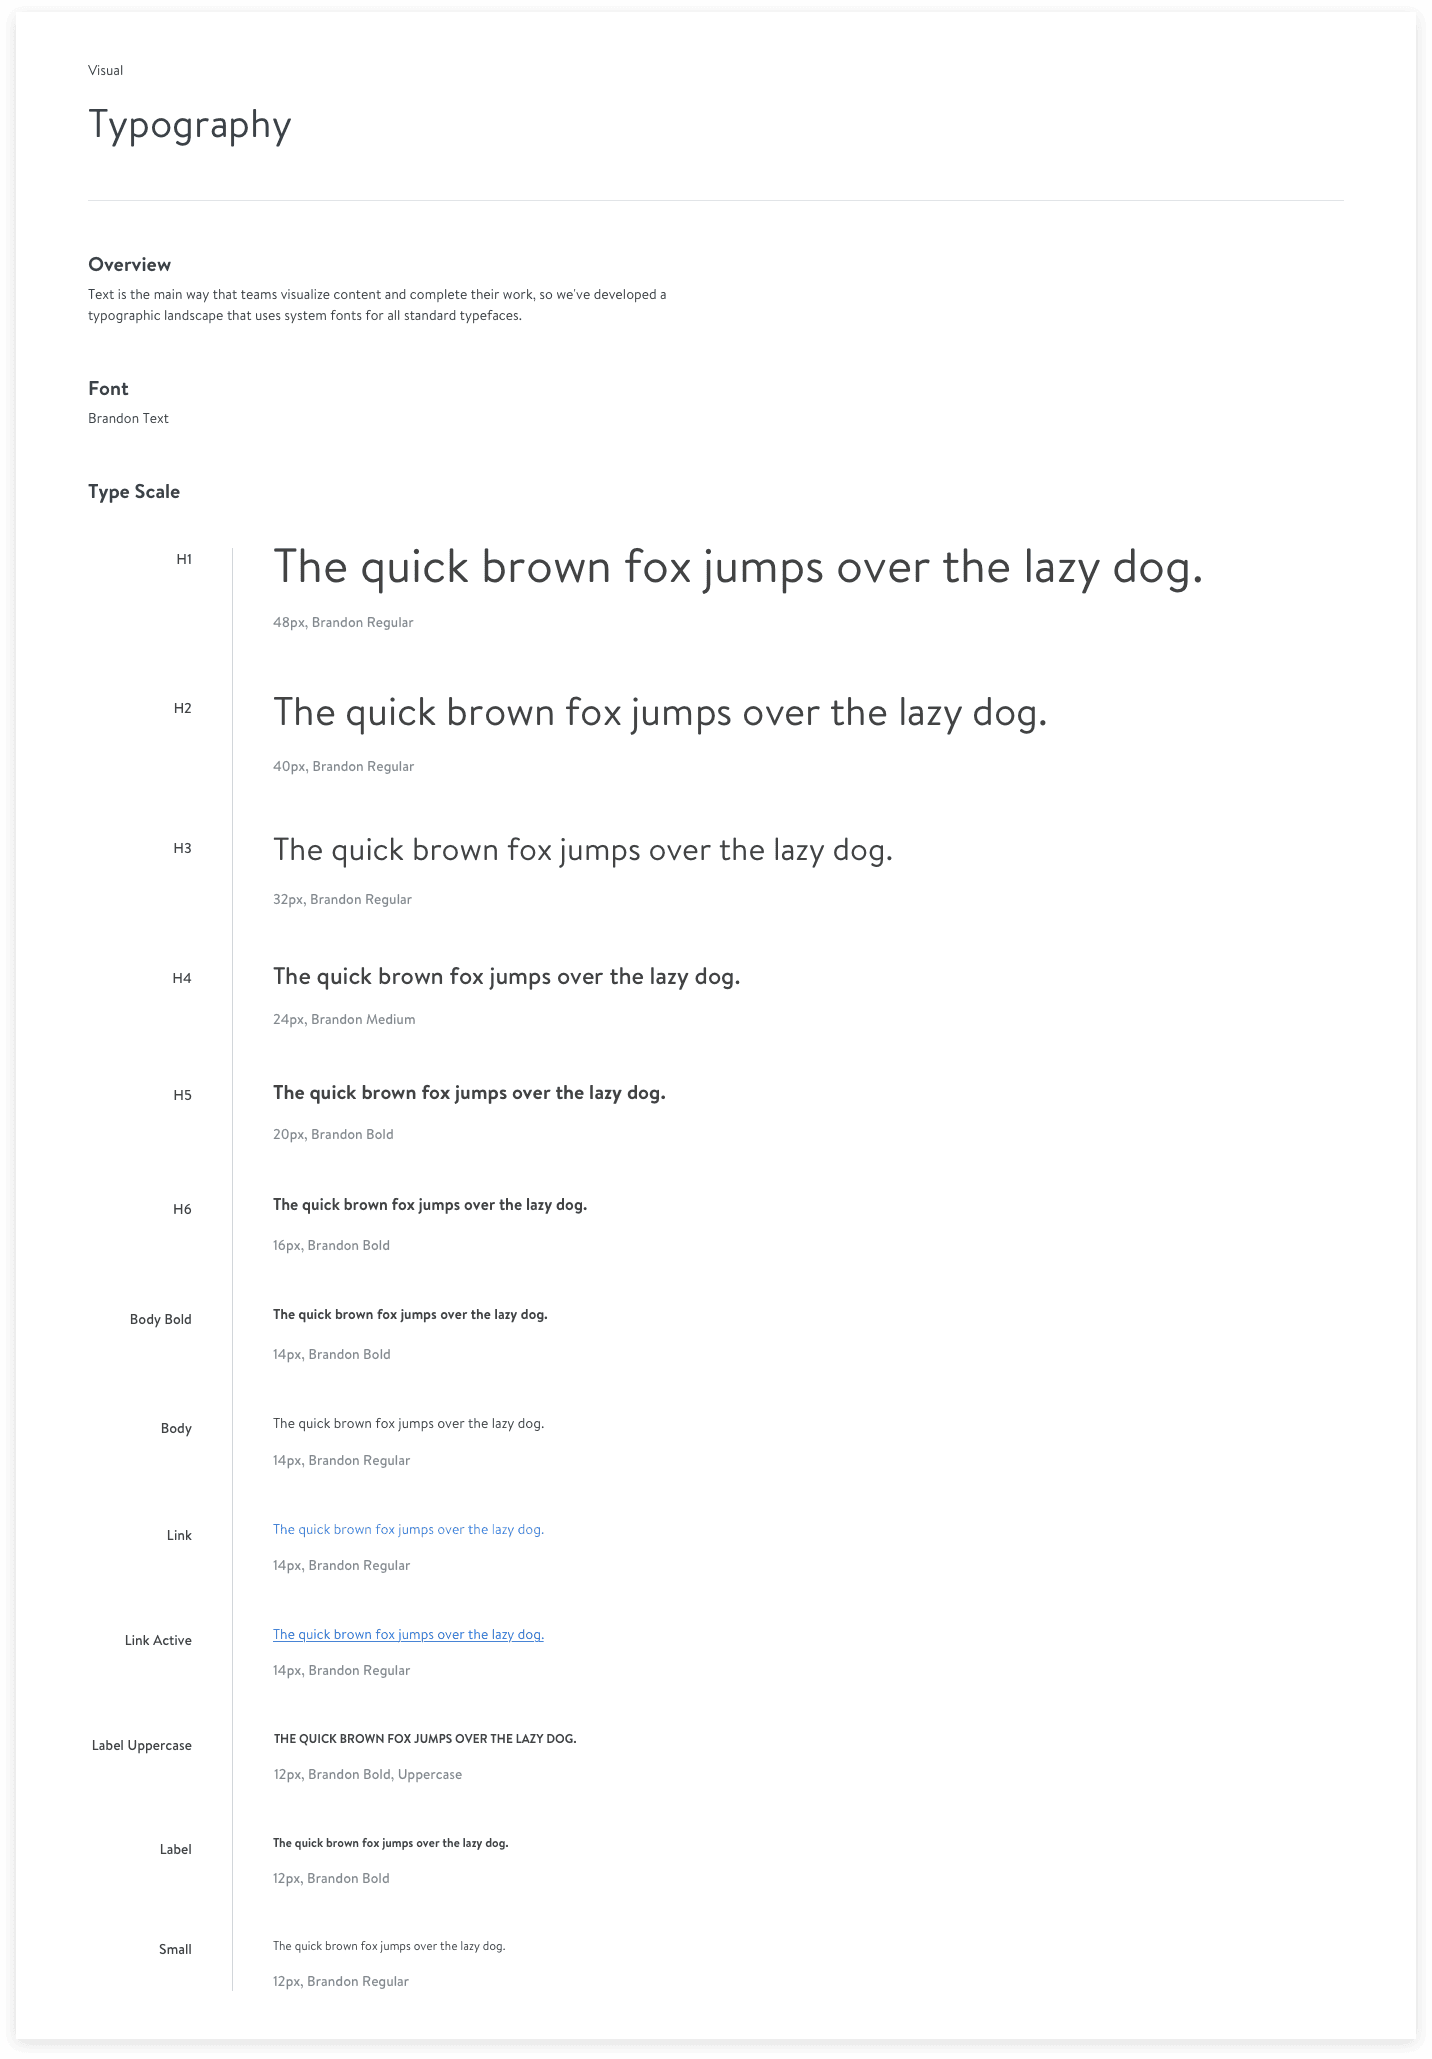Click the 'Visual' breadcrumb text
This screenshot has height=2059, width=1432.
click(105, 70)
